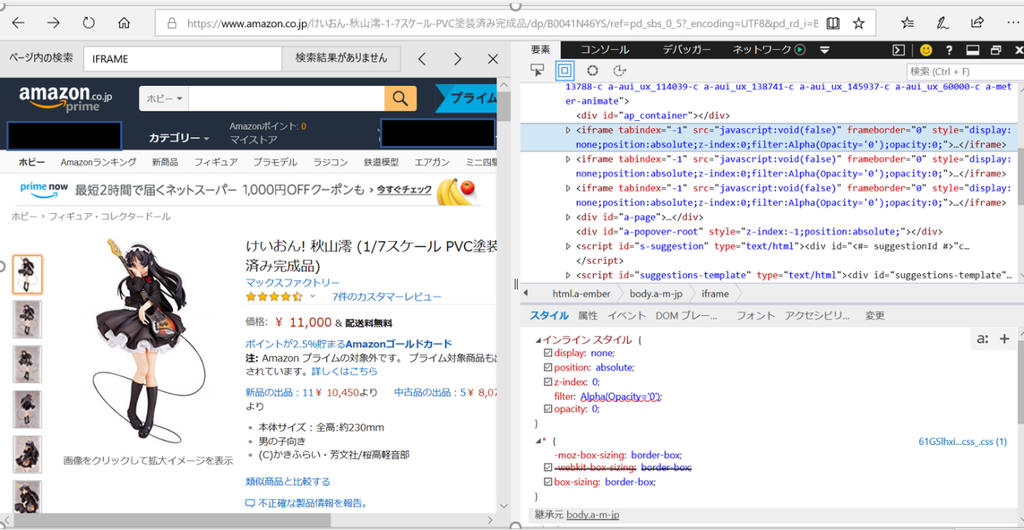
Task: Click the Amazon search magnifier button
Action: pyautogui.click(x=400, y=99)
